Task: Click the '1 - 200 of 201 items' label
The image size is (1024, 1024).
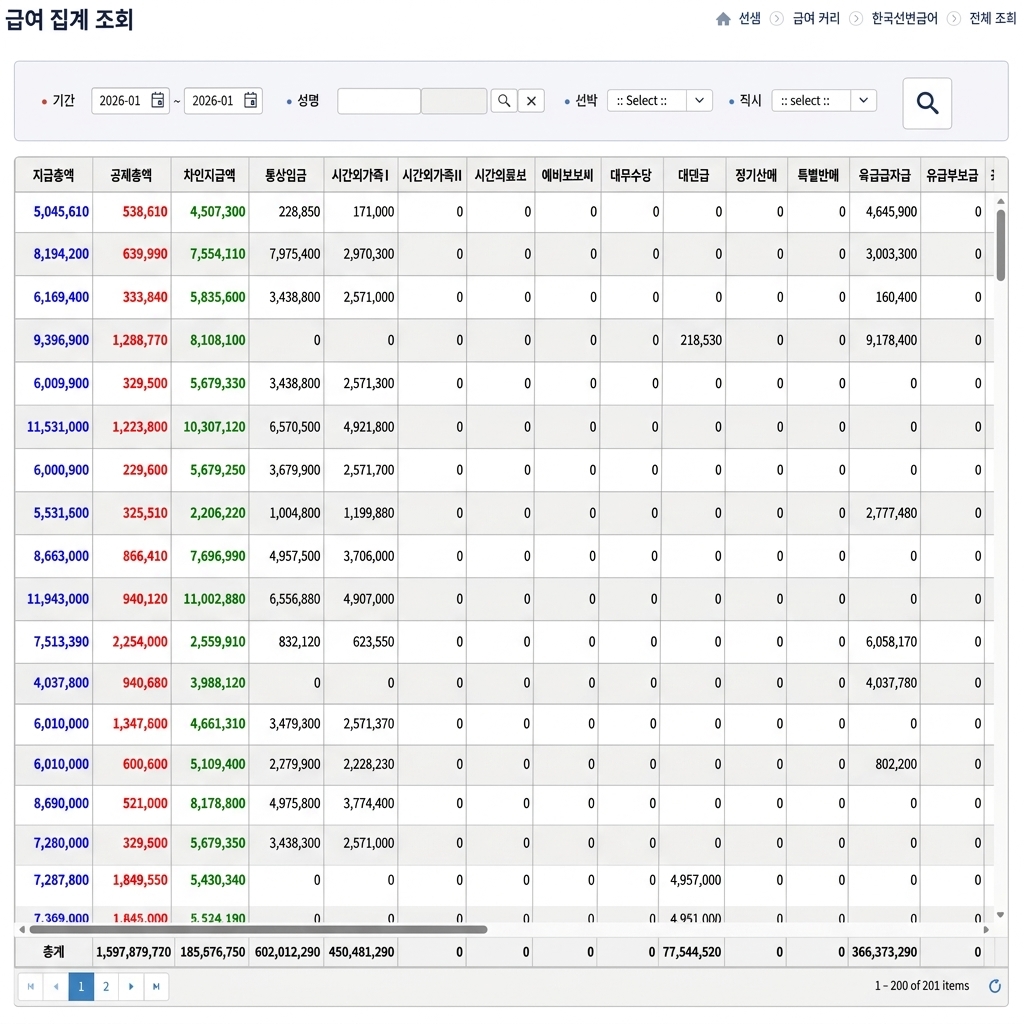Action: click(x=921, y=985)
